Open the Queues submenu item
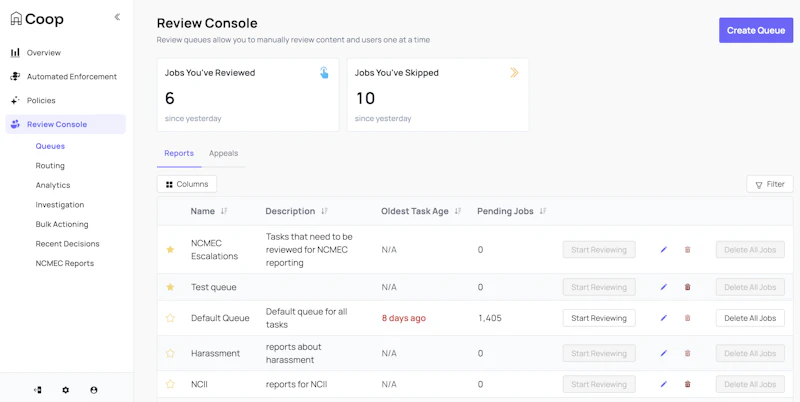 pyautogui.click(x=50, y=146)
